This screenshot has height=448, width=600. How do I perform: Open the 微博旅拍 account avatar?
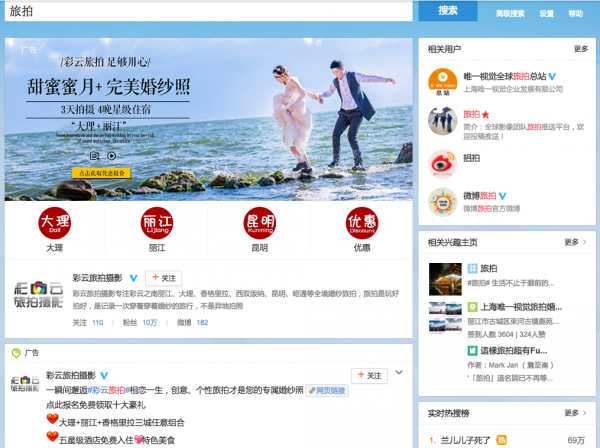tap(442, 202)
